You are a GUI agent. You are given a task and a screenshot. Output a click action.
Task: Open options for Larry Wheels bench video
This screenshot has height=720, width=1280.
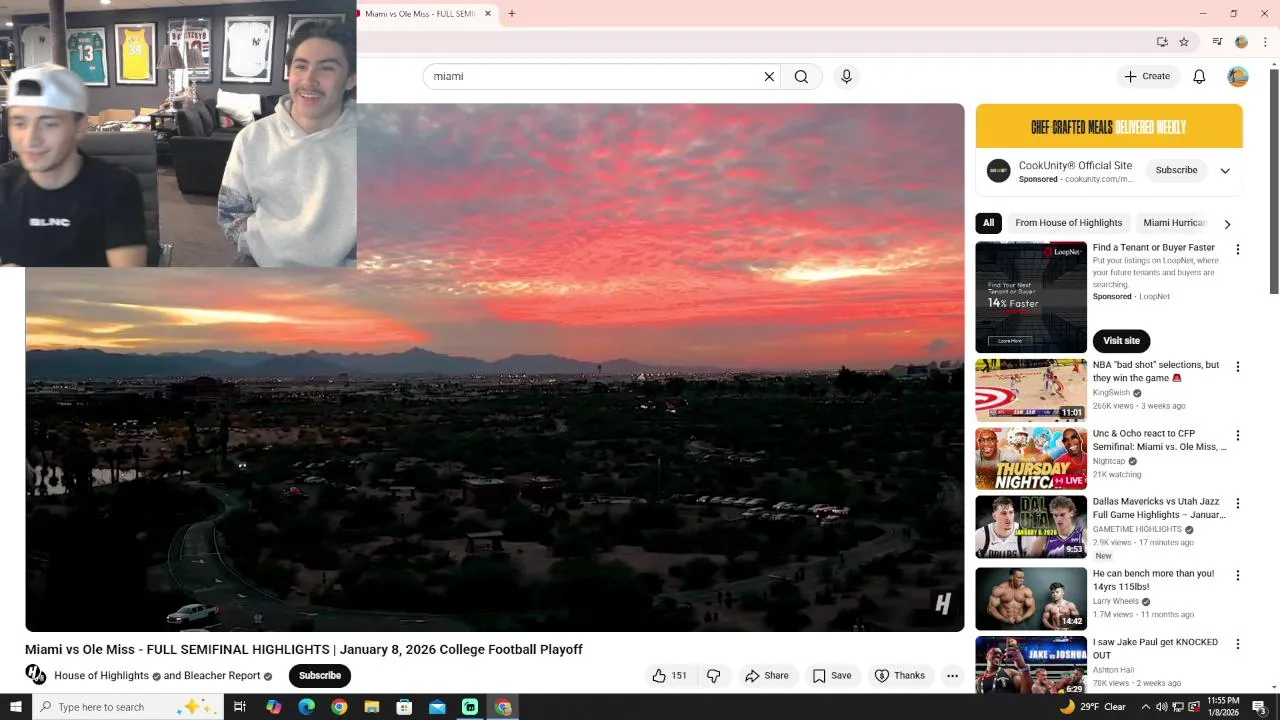(1237, 576)
